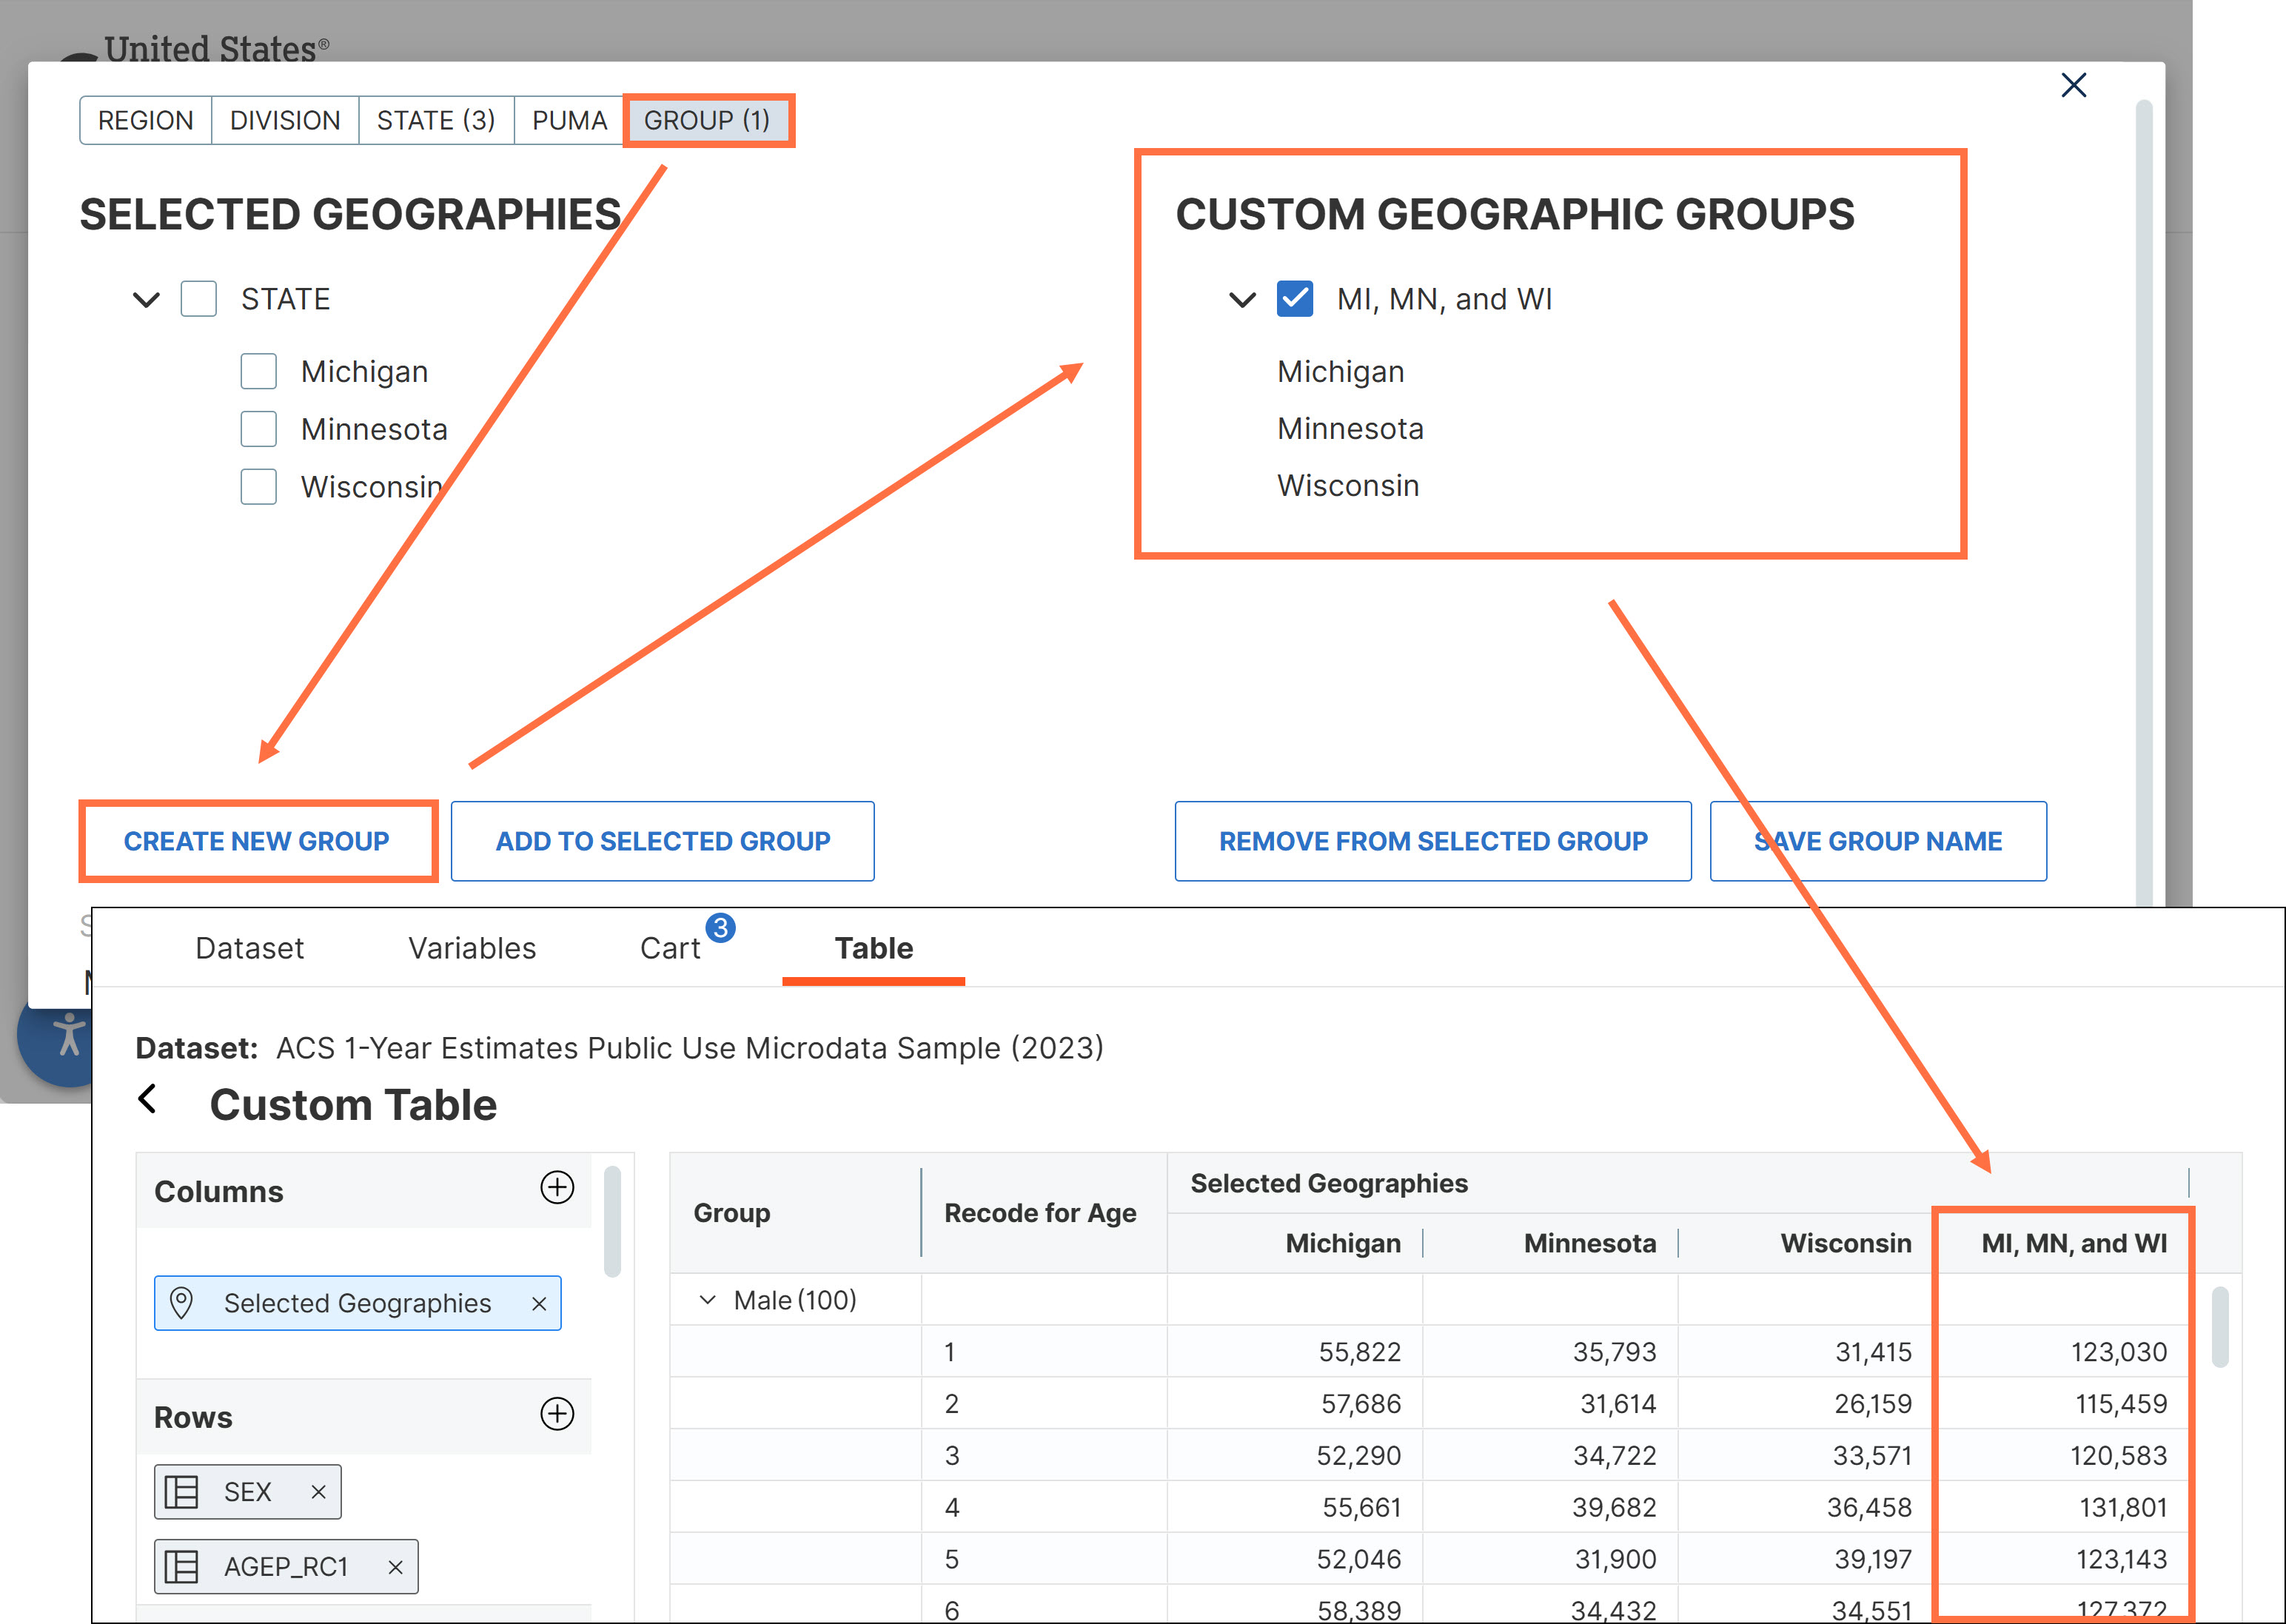Viewport: 2286px width, 1624px height.
Task: Switch to the PUMA tab
Action: [569, 120]
